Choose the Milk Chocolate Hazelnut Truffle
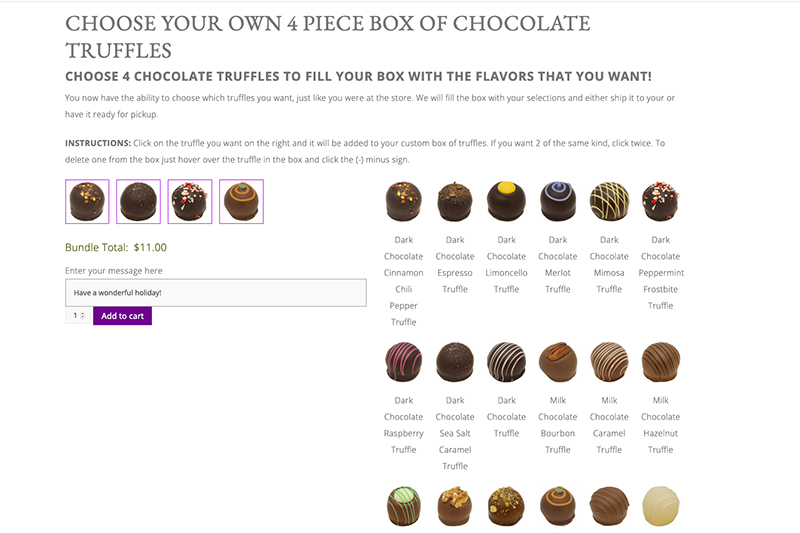The height and width of the screenshot is (533, 800). tap(661, 362)
